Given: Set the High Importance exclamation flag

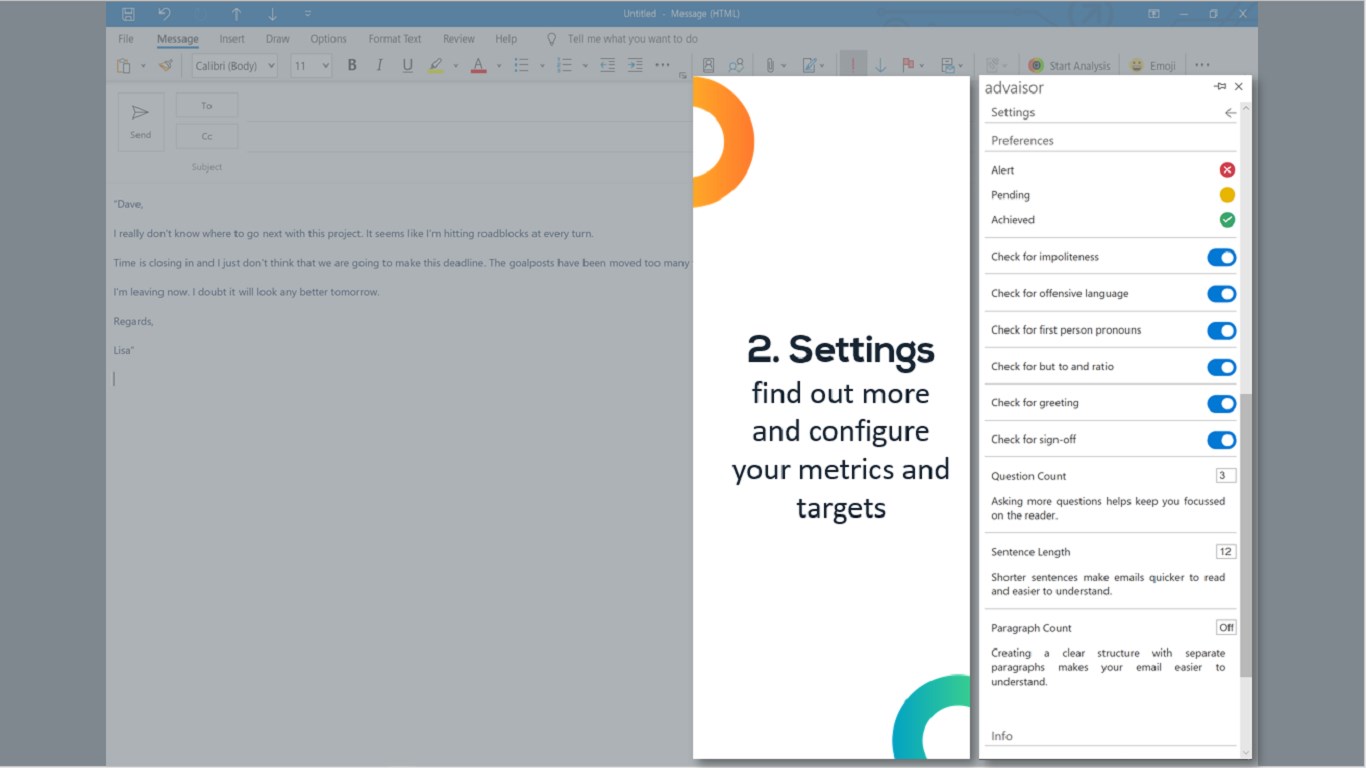Looking at the screenshot, I should 853,65.
